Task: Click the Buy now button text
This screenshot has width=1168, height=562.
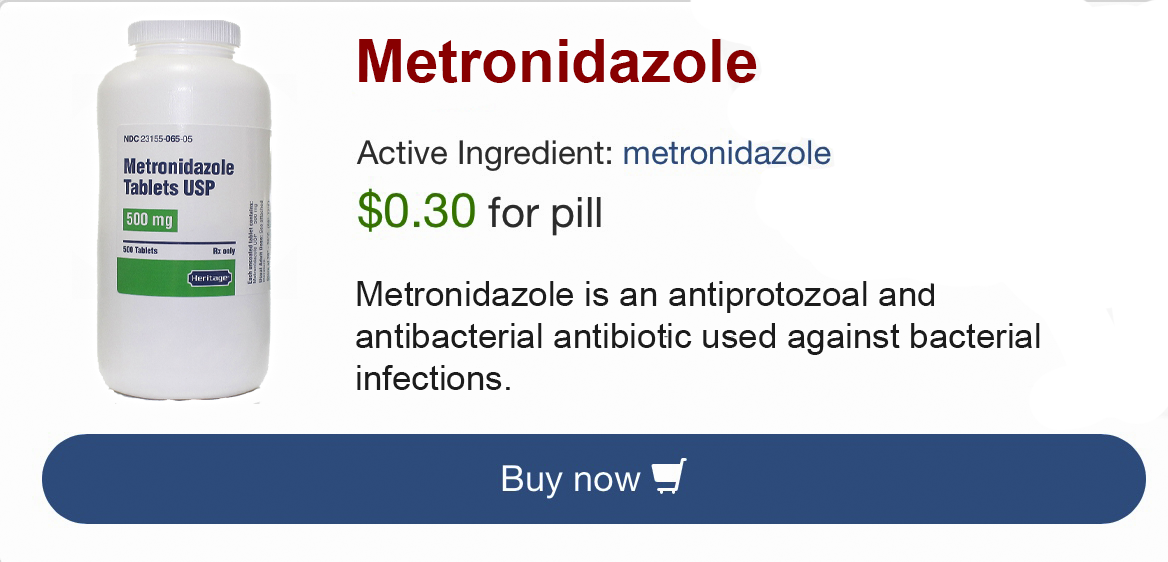Action: pos(571,478)
